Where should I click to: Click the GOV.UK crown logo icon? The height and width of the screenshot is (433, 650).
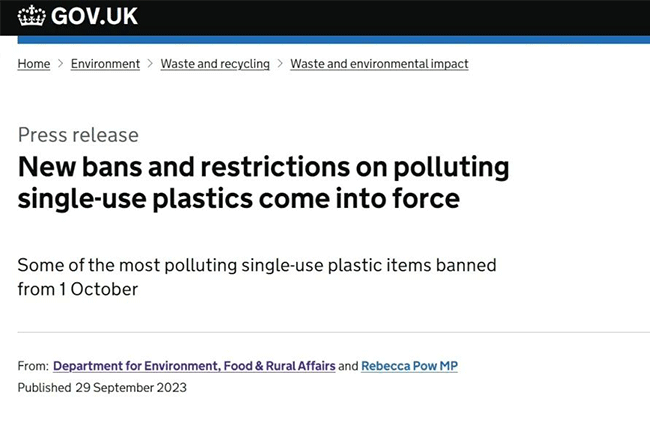click(32, 16)
